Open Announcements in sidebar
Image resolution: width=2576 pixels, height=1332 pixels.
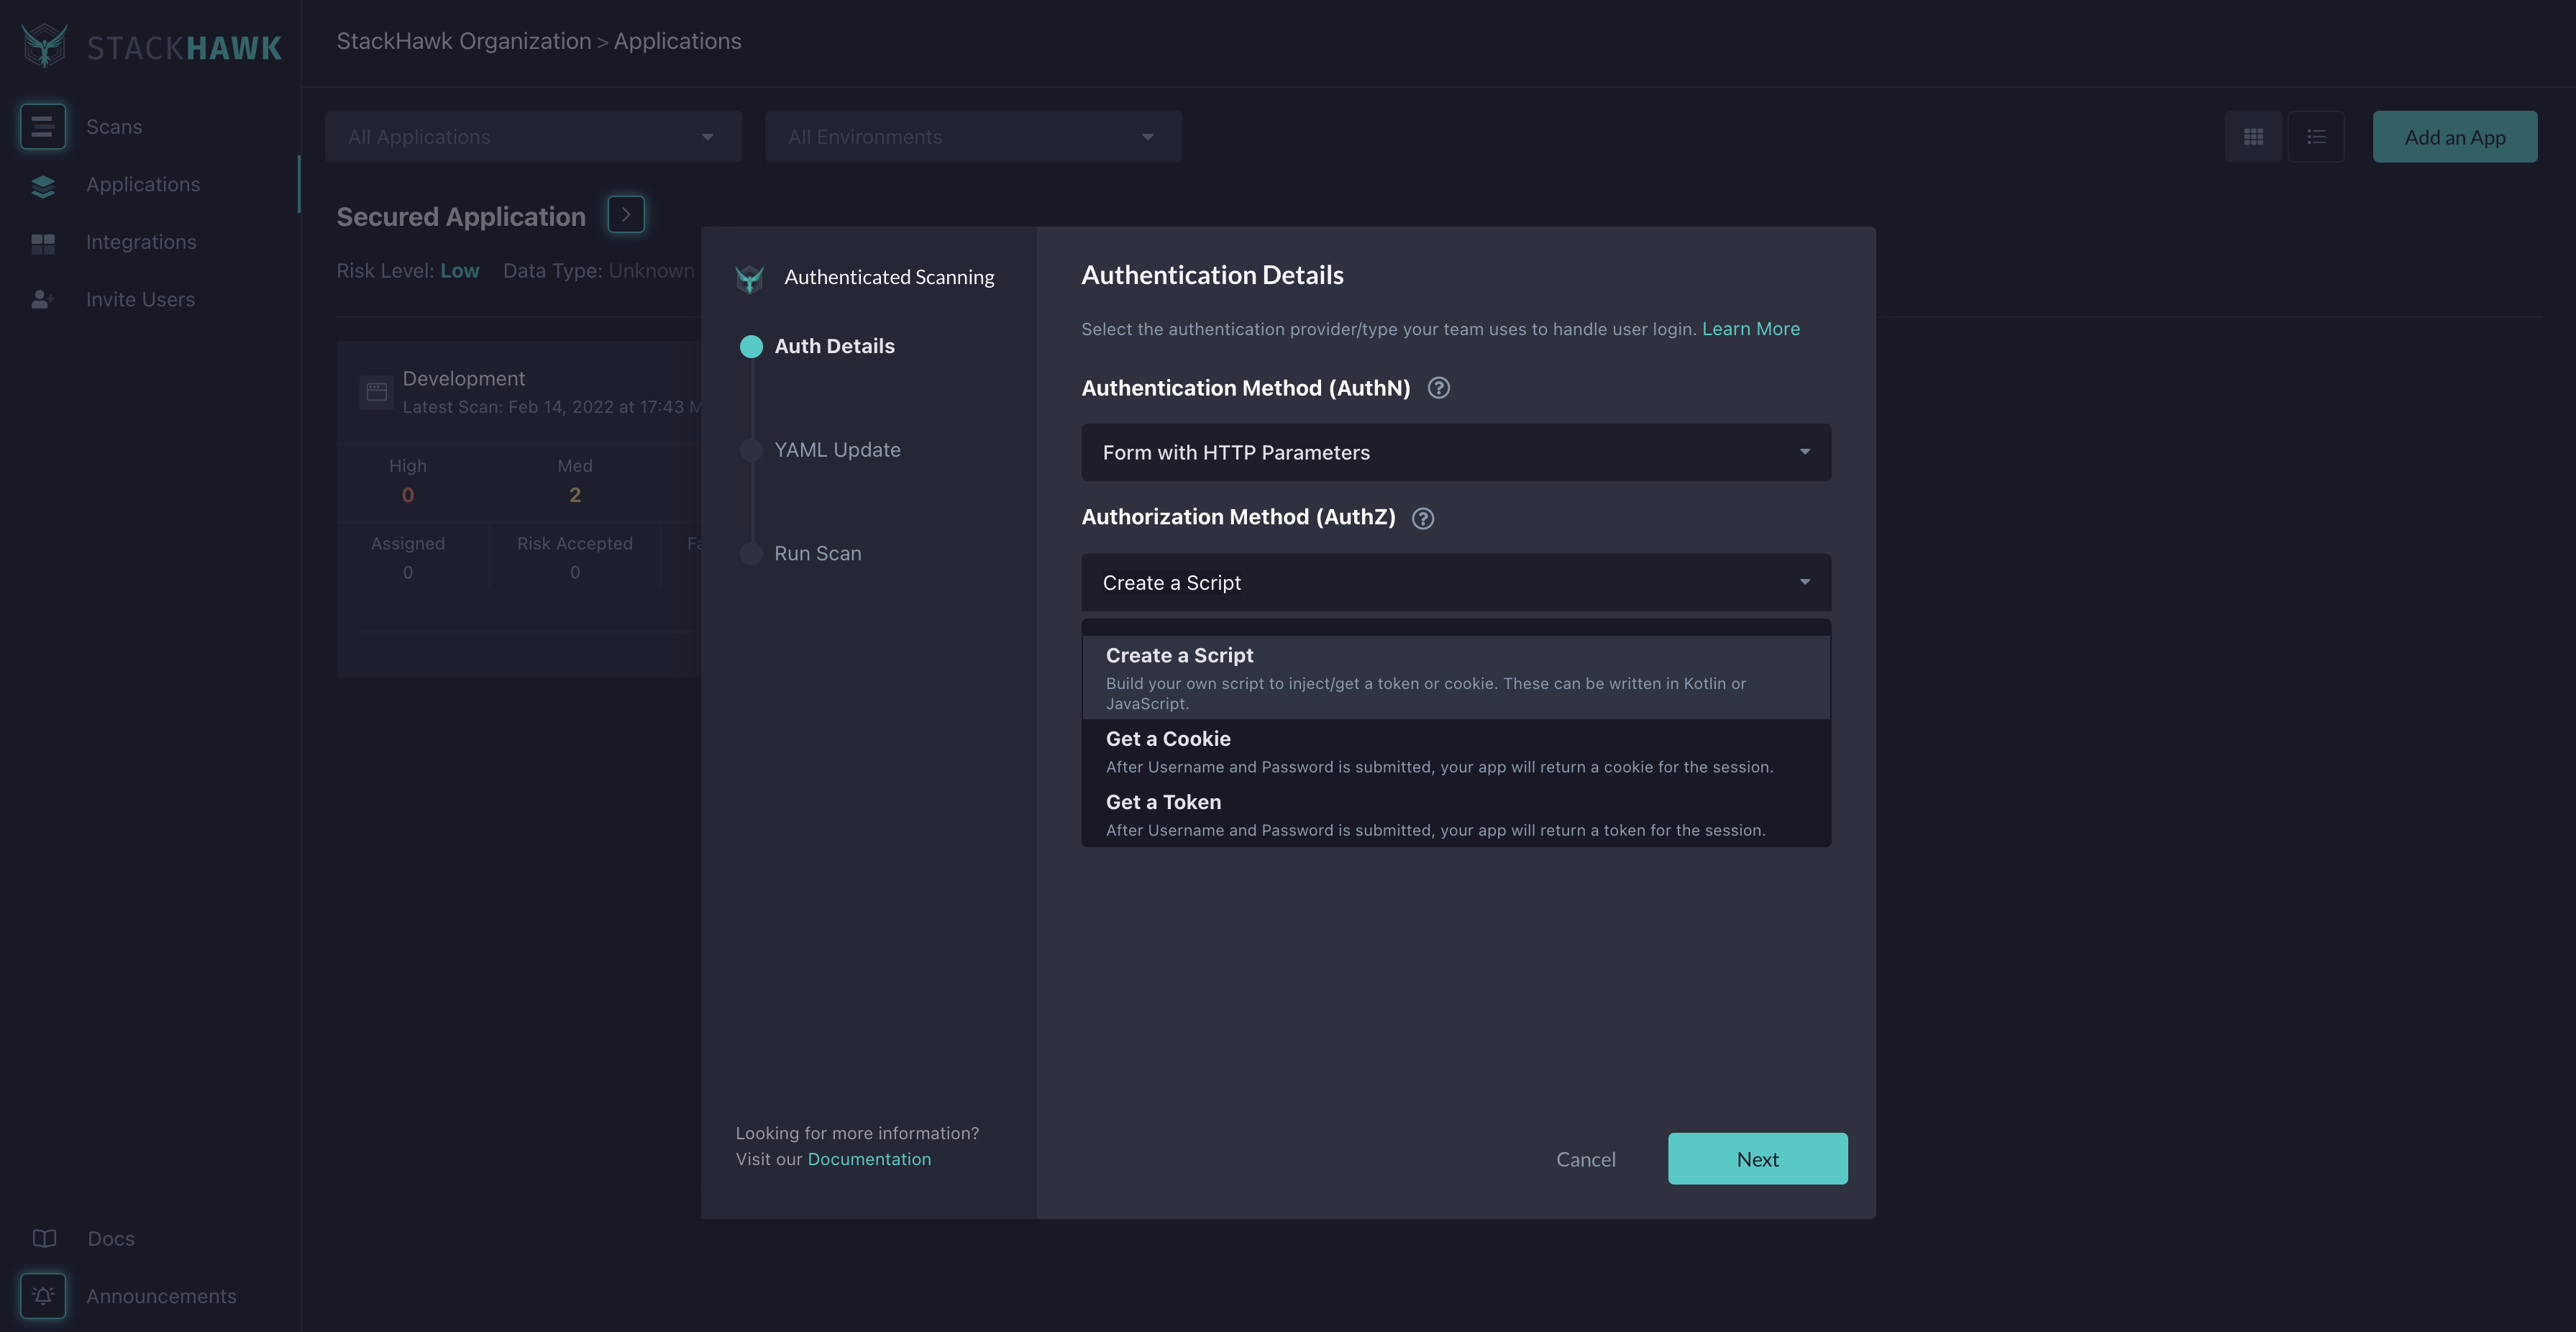161,1296
